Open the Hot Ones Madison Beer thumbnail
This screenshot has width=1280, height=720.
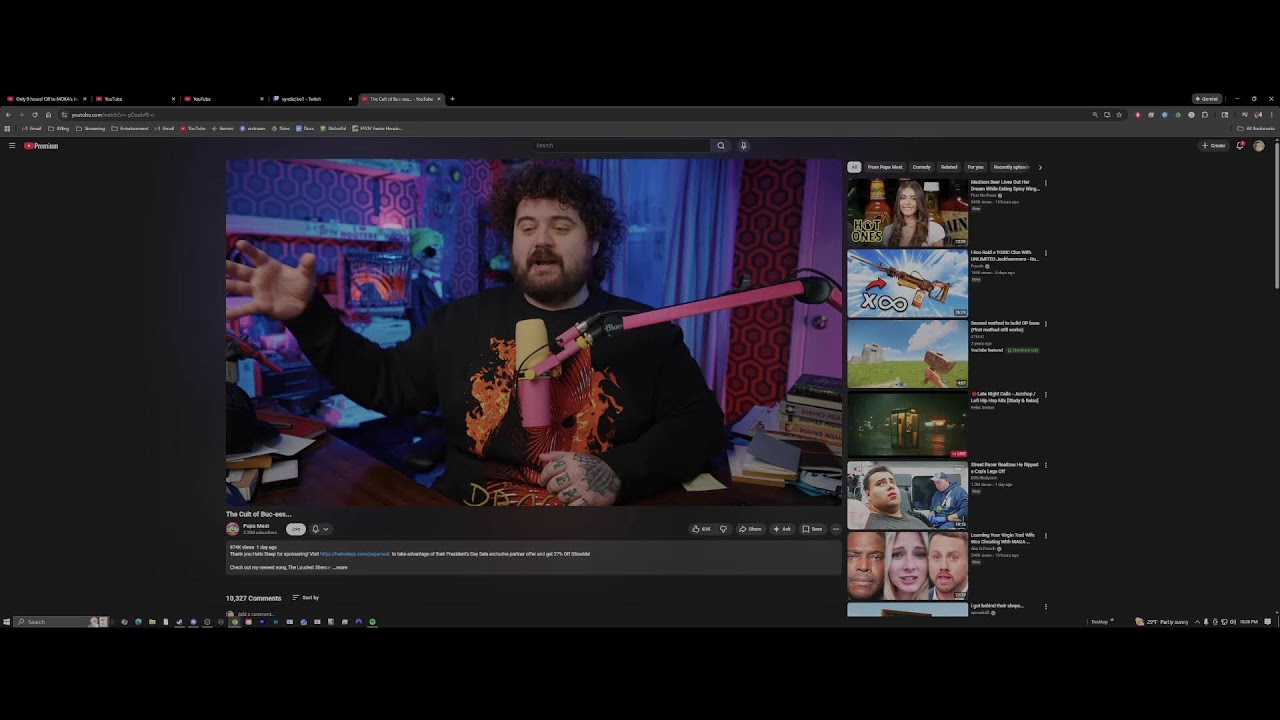point(908,213)
